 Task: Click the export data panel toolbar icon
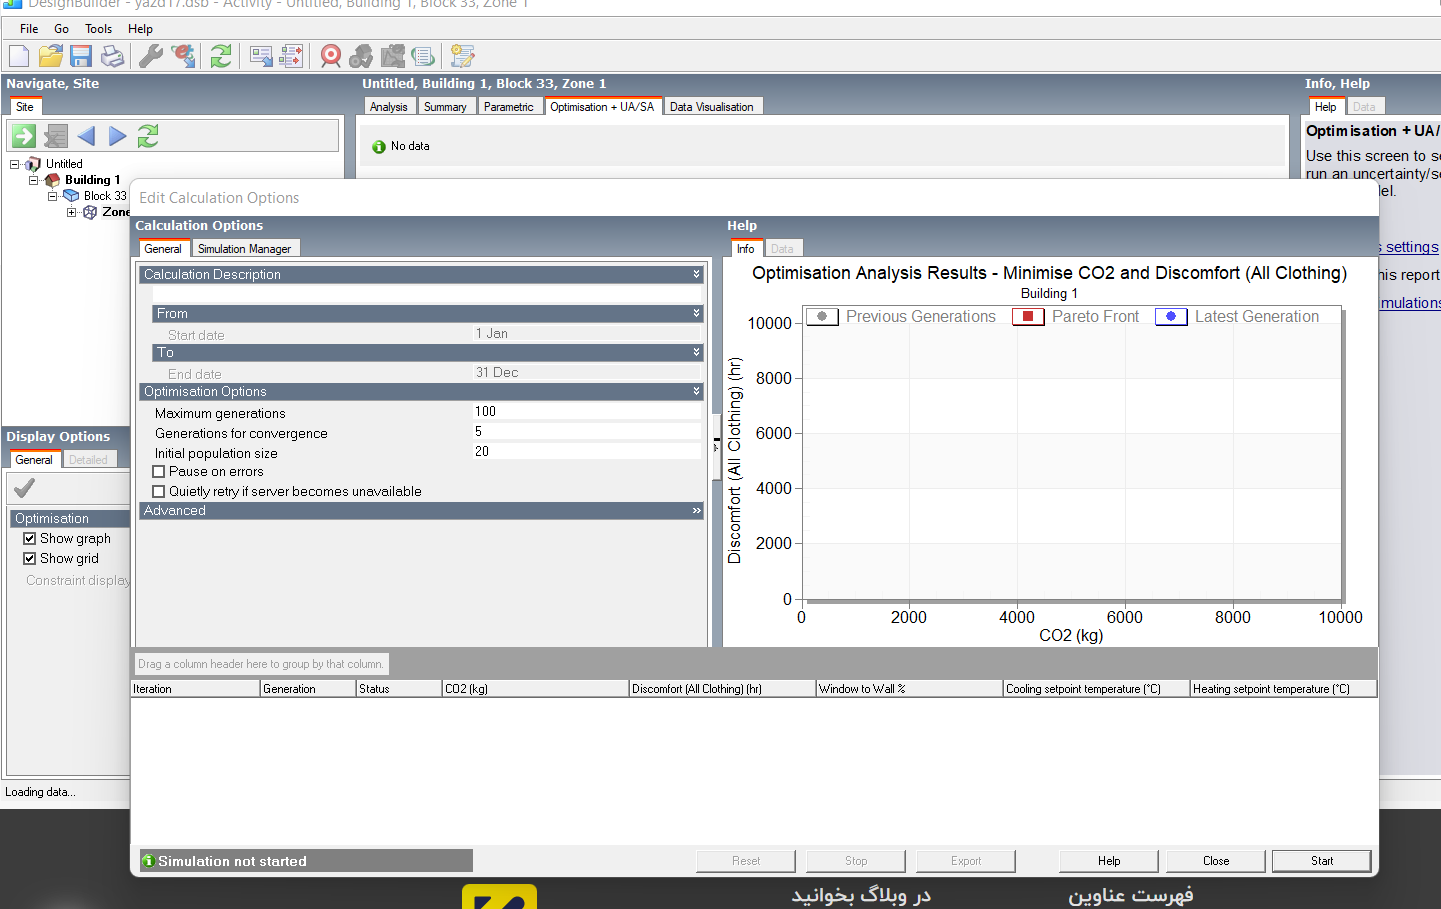coord(261,56)
